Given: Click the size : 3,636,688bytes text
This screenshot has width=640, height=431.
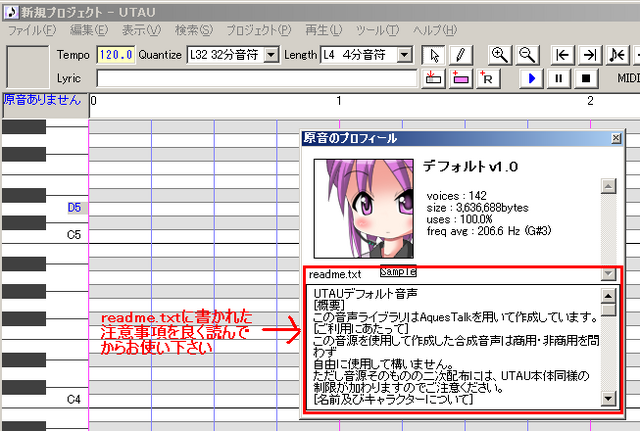Looking at the screenshot, I should click(478, 208).
